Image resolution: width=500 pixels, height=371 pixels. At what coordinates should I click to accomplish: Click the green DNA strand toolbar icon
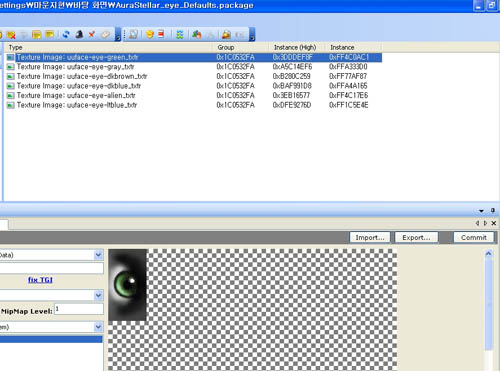pyautogui.click(x=180, y=34)
